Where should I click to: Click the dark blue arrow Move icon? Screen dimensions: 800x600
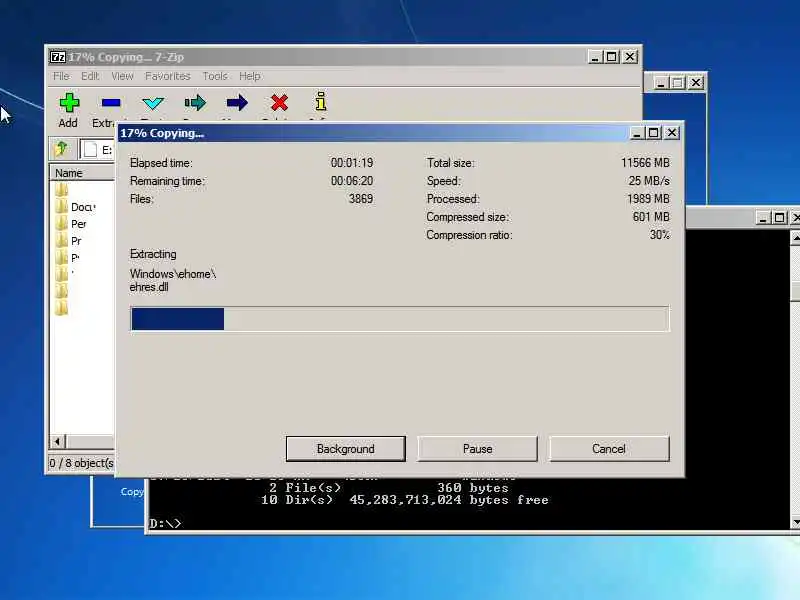pyautogui.click(x=237, y=103)
